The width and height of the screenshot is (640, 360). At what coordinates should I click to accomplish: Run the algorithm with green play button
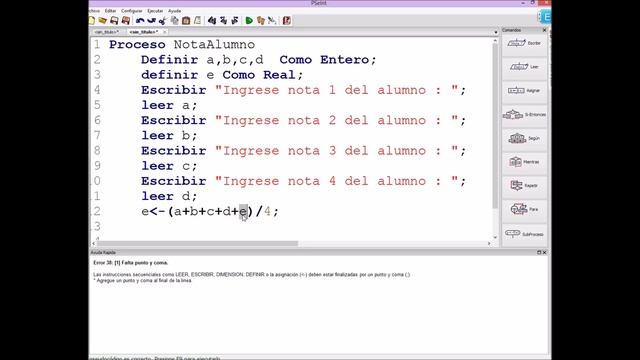pos(249,20)
